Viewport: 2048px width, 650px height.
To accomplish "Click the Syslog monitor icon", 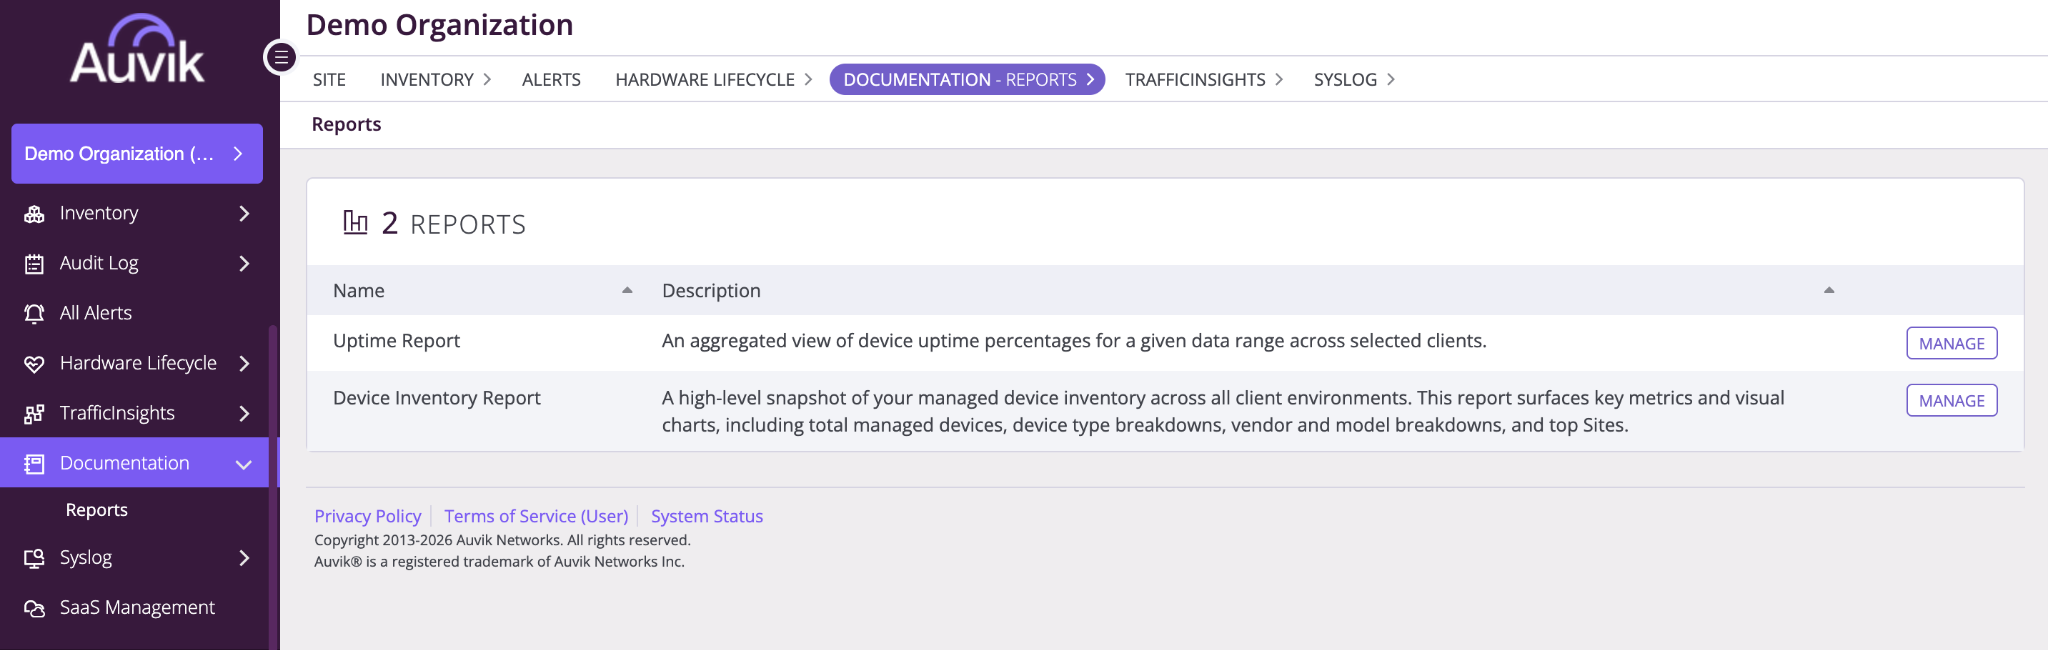I will pos(34,558).
